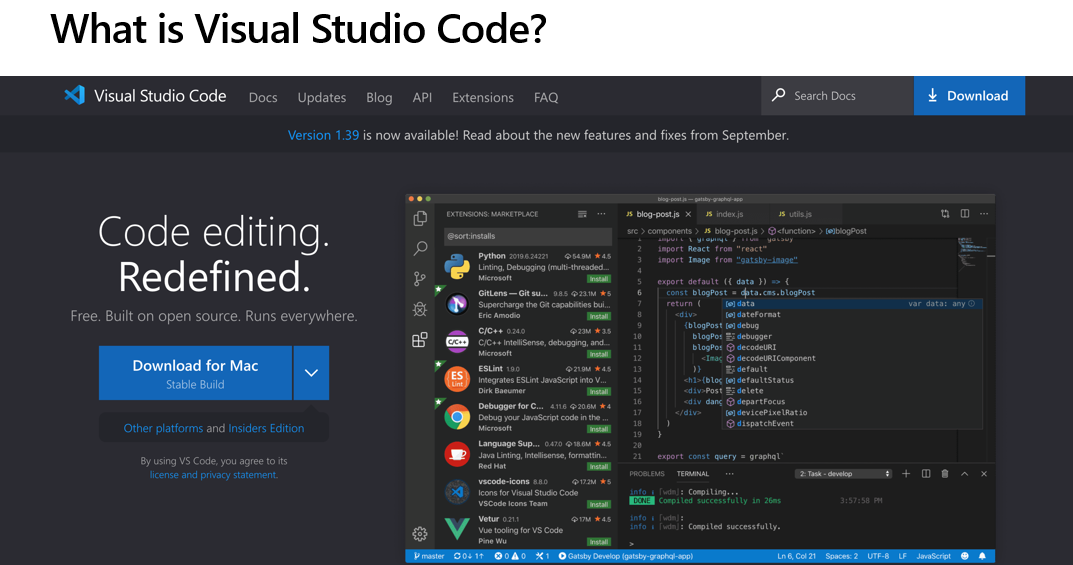
Task: Open the Explorer icon in the activity bar
Action: pyautogui.click(x=420, y=218)
